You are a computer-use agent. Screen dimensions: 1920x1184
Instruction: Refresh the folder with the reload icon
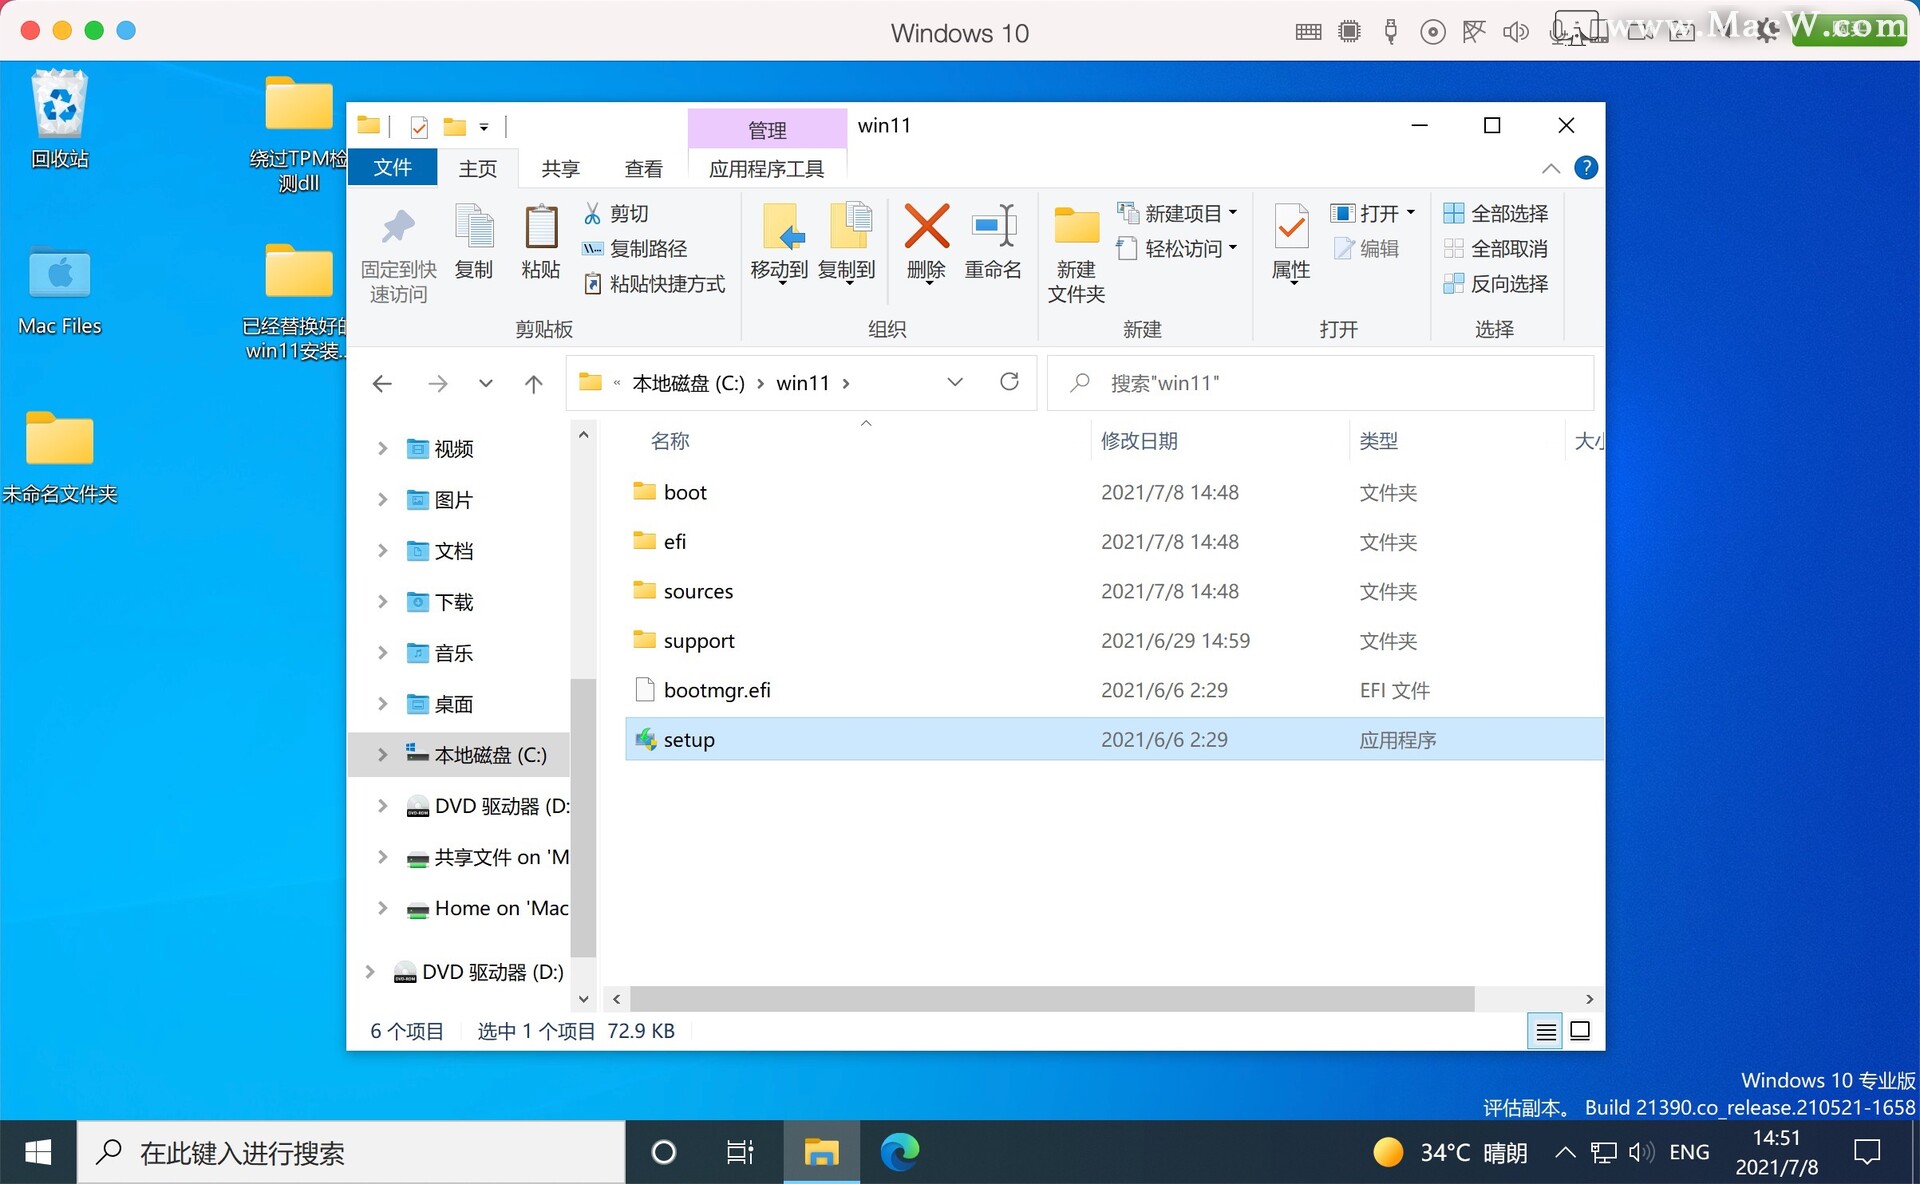pos(1009,382)
